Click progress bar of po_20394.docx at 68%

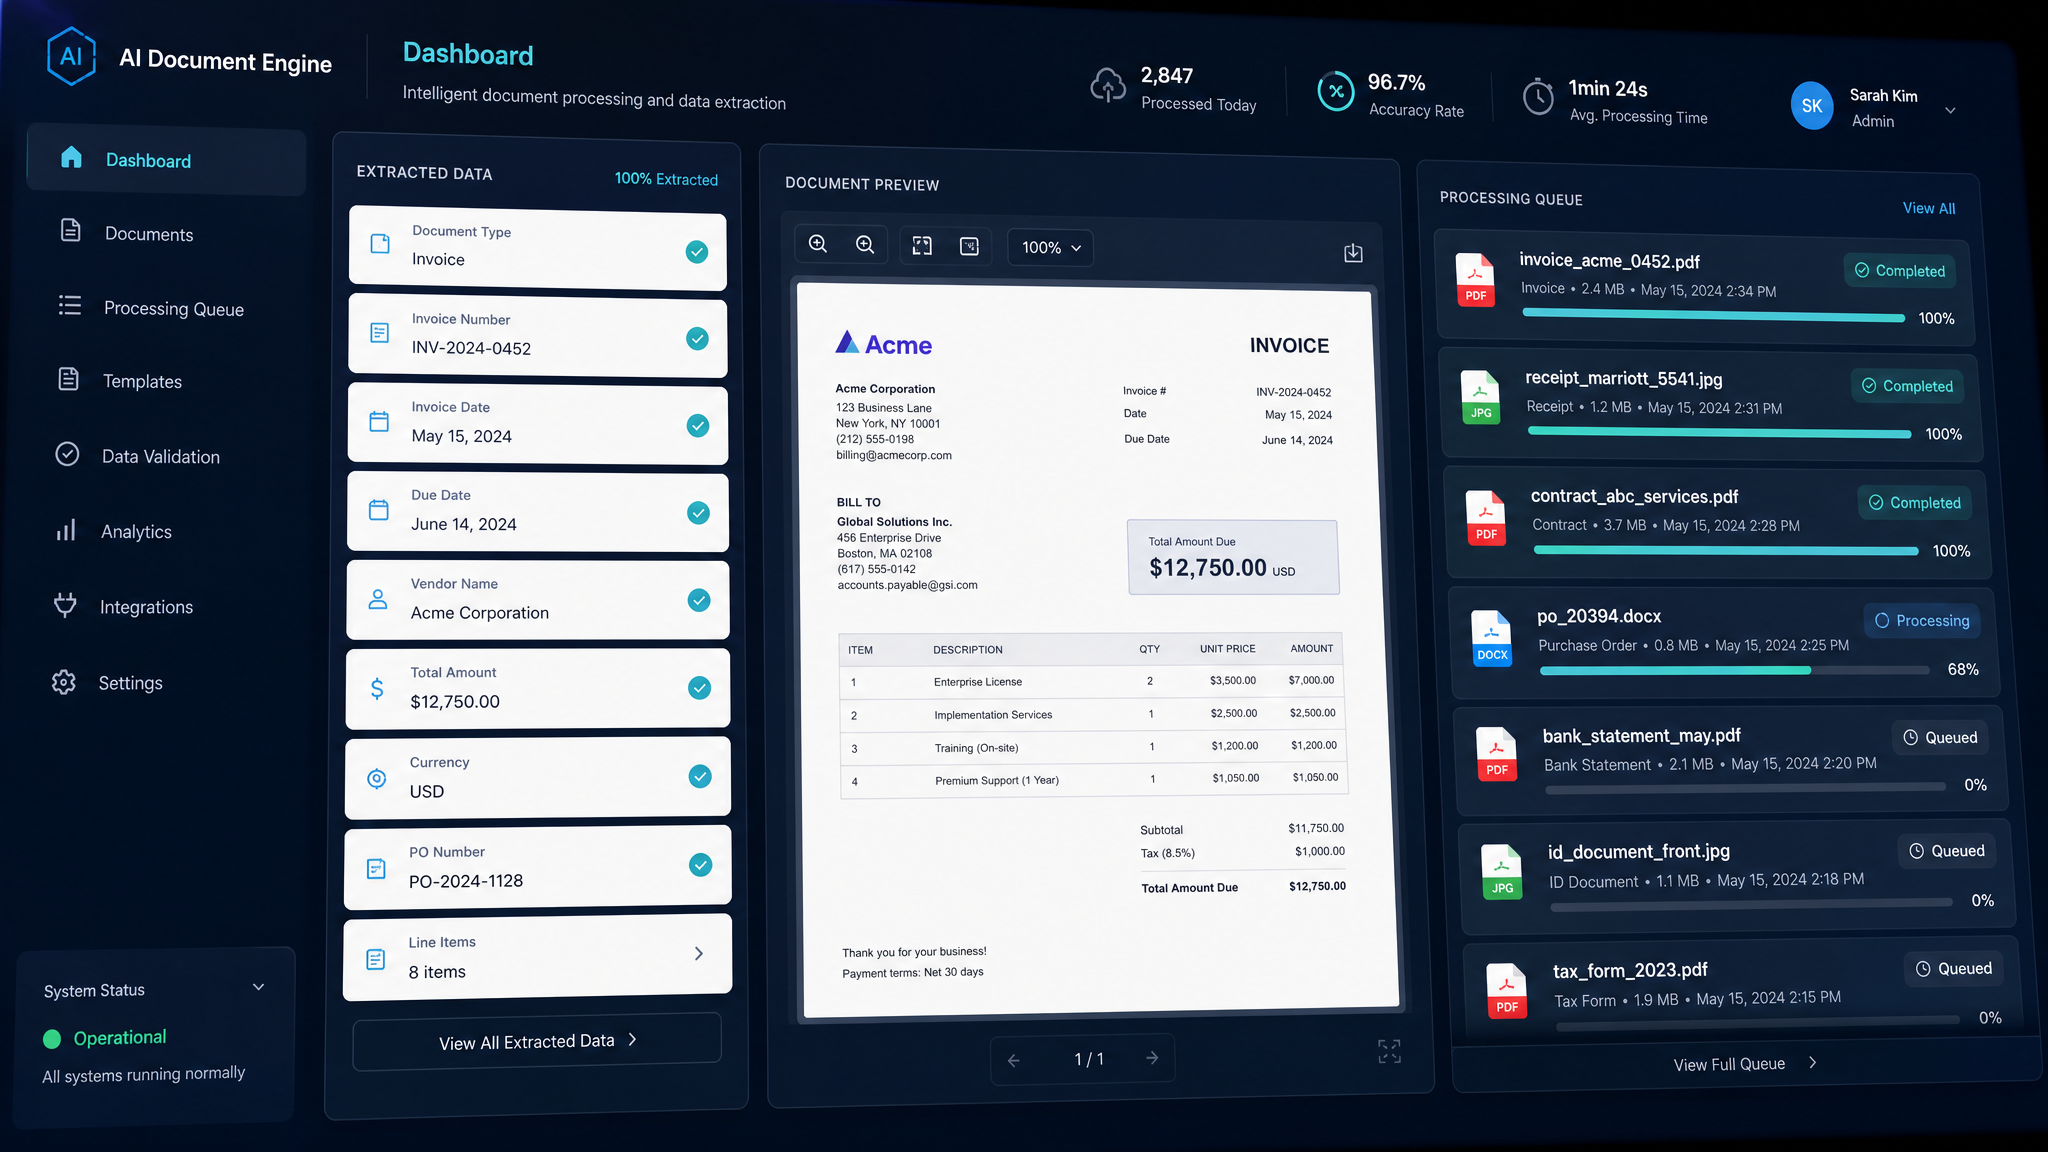(x=1735, y=670)
